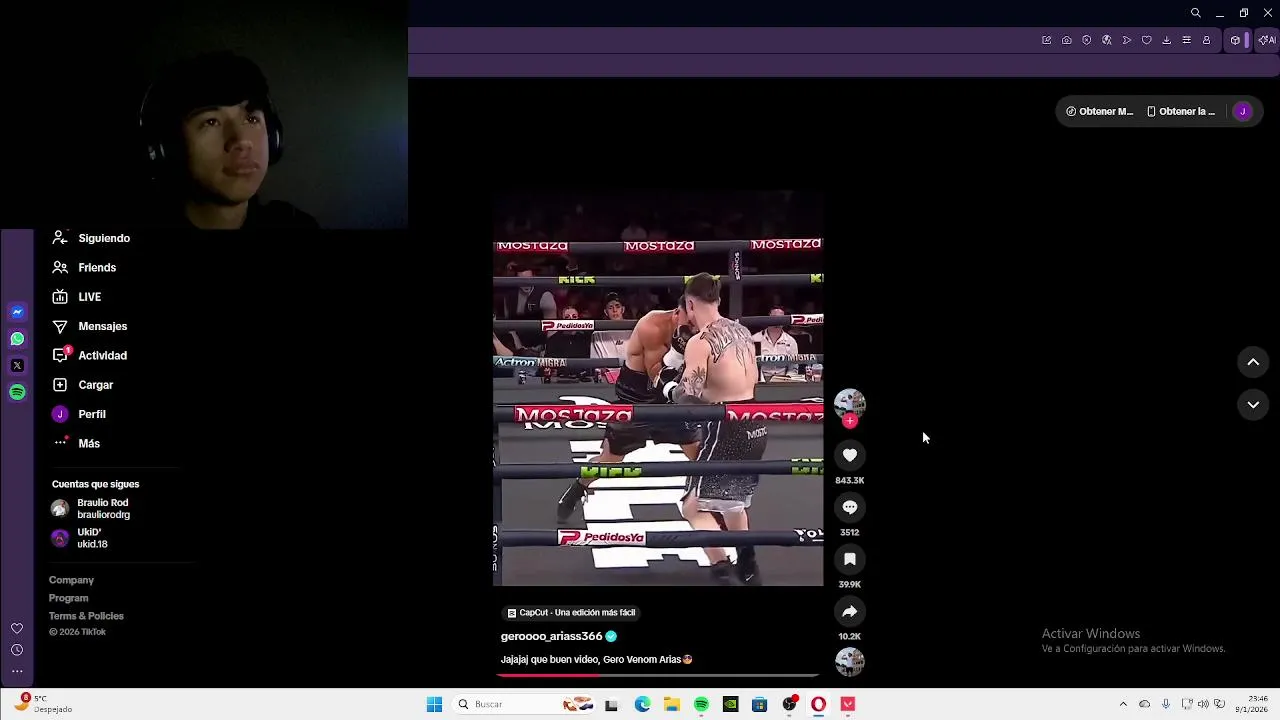Take a snapshot with the camera icon
1280x720 pixels.
(x=1067, y=40)
